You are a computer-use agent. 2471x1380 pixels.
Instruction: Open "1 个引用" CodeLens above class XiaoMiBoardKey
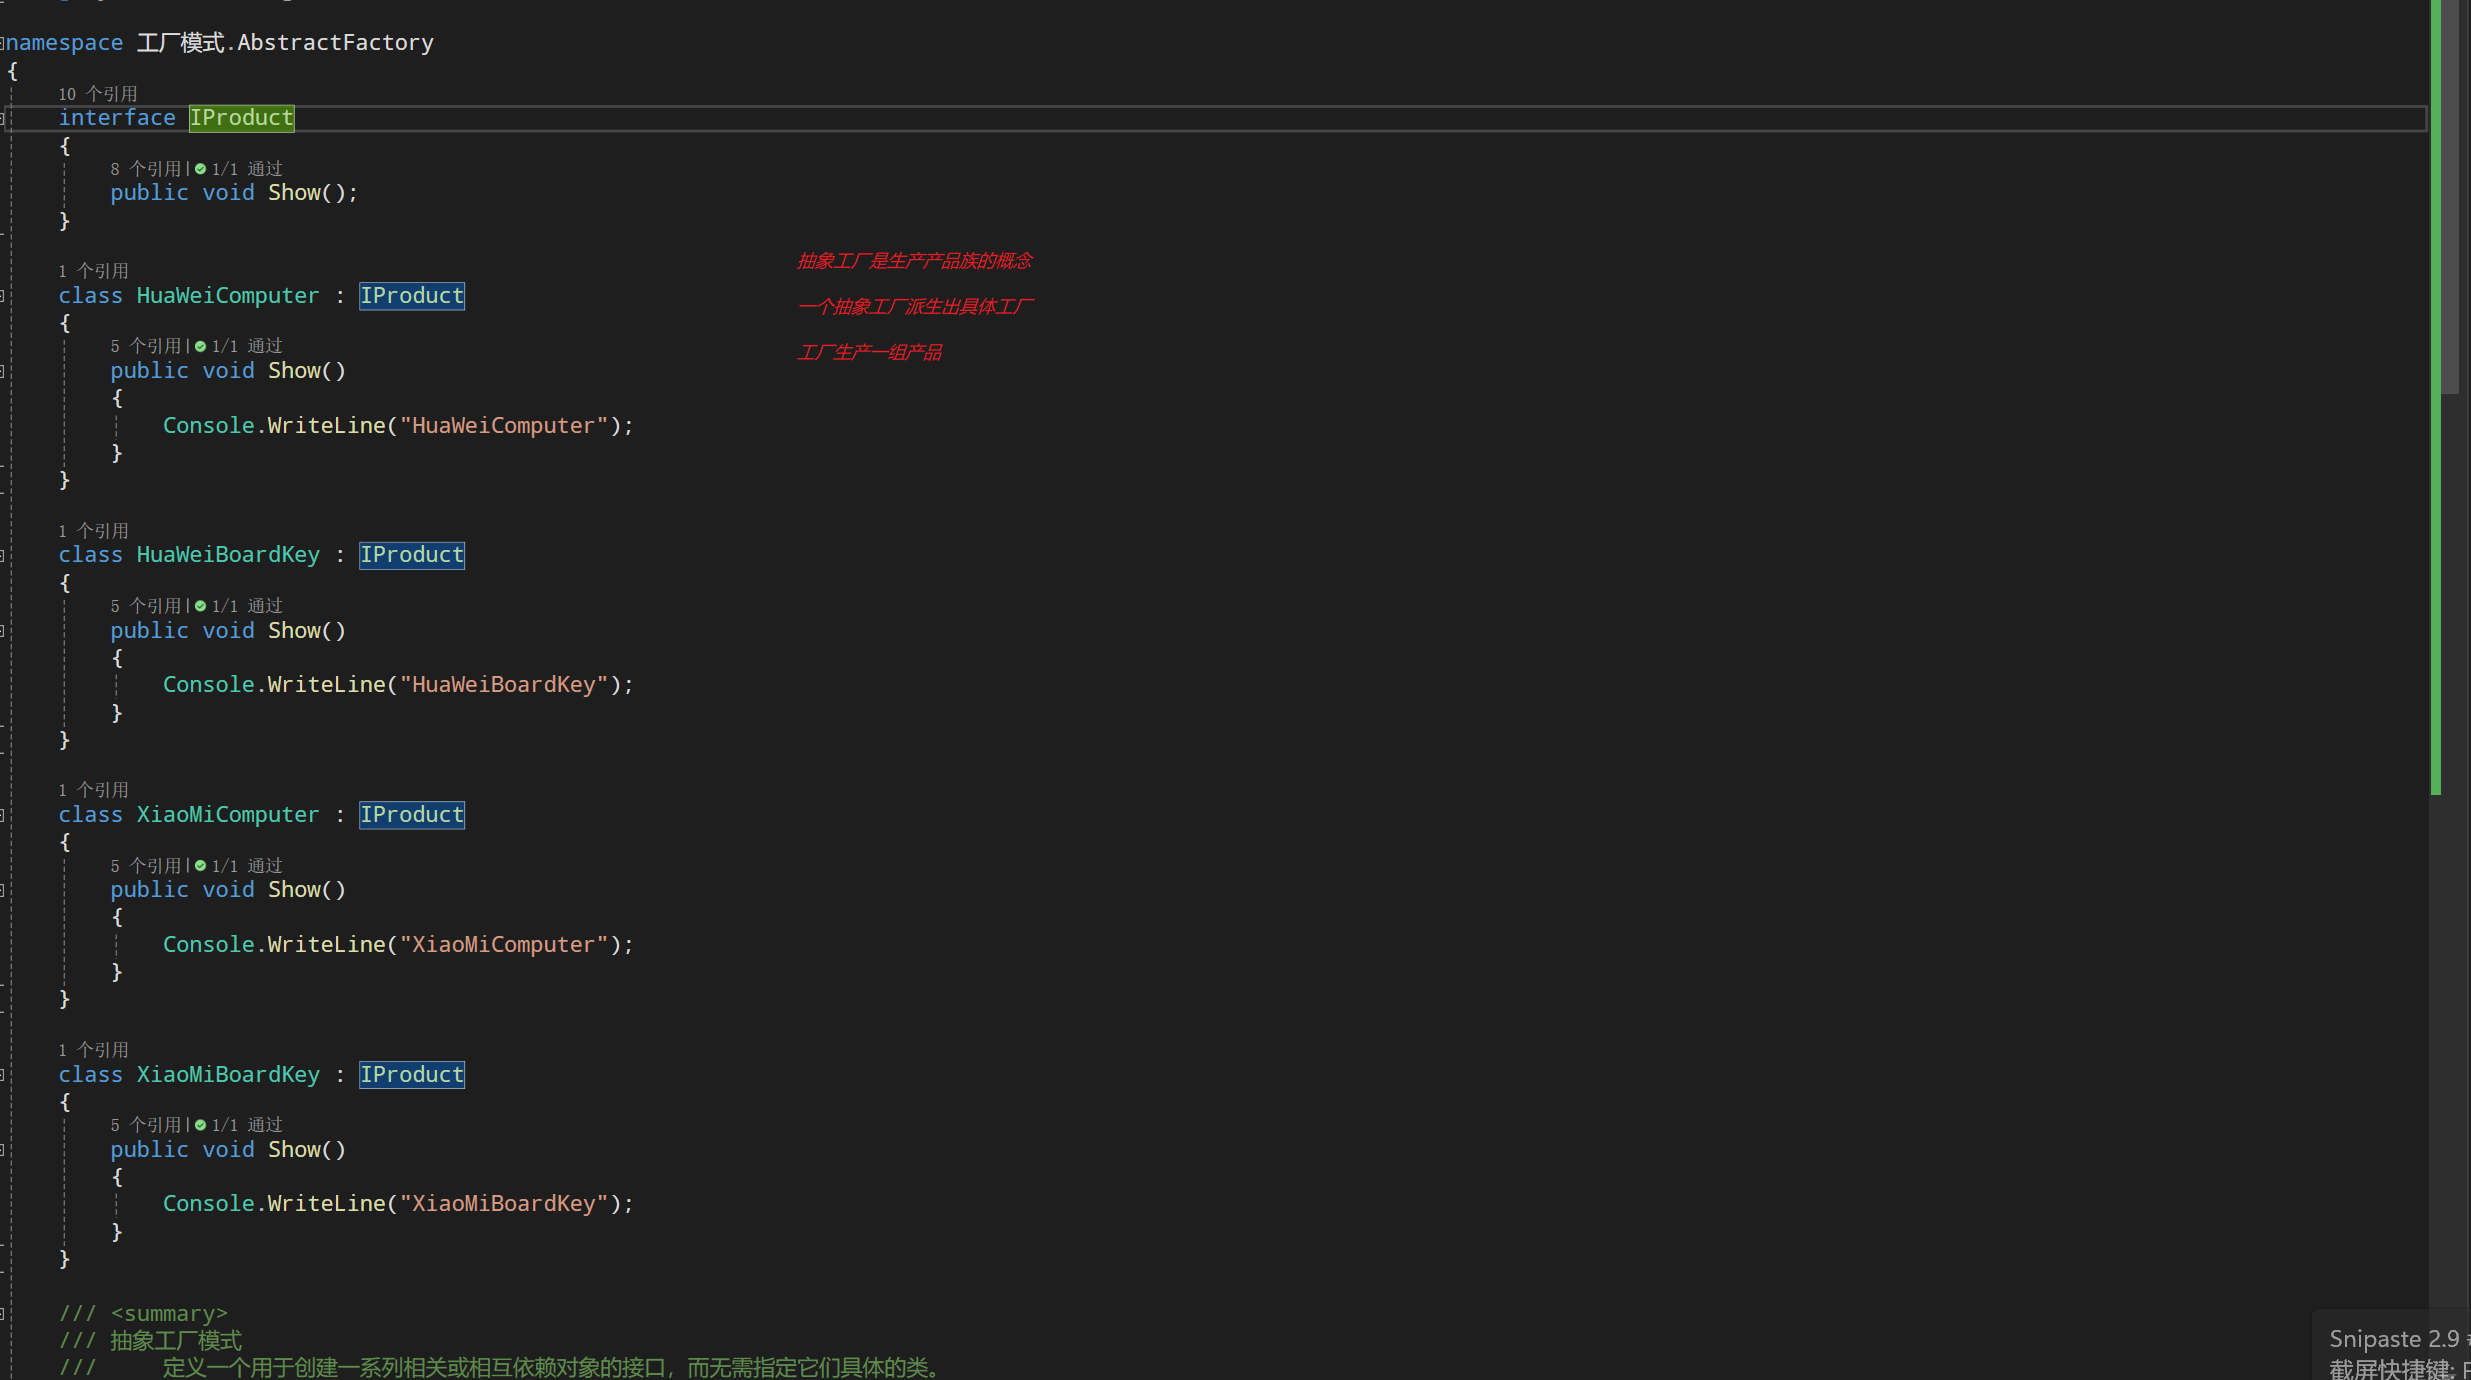tap(94, 1050)
